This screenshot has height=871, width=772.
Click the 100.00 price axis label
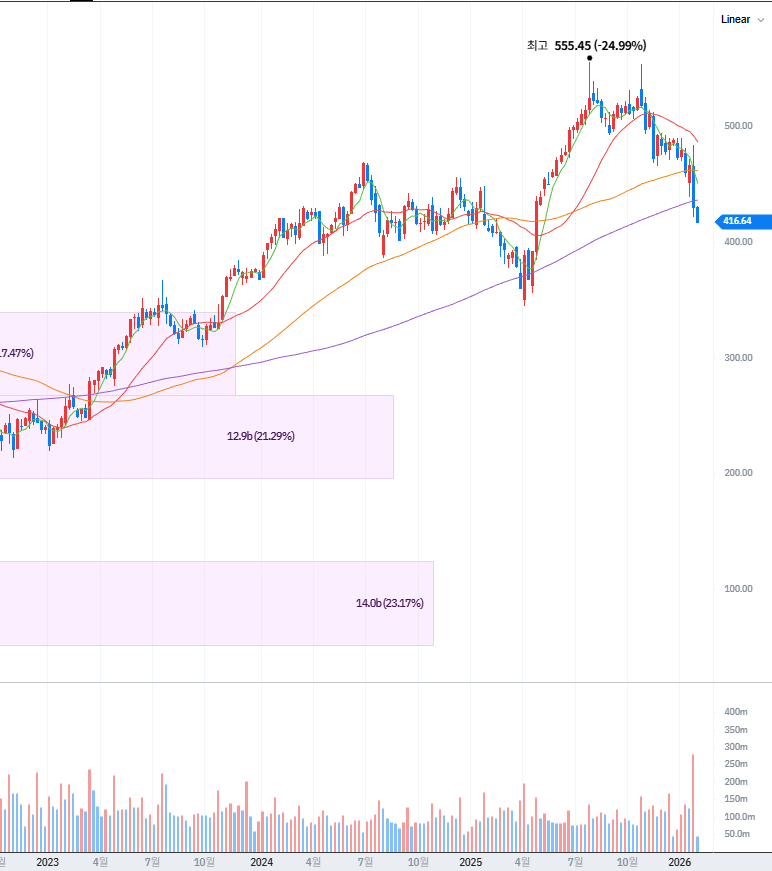(x=739, y=588)
